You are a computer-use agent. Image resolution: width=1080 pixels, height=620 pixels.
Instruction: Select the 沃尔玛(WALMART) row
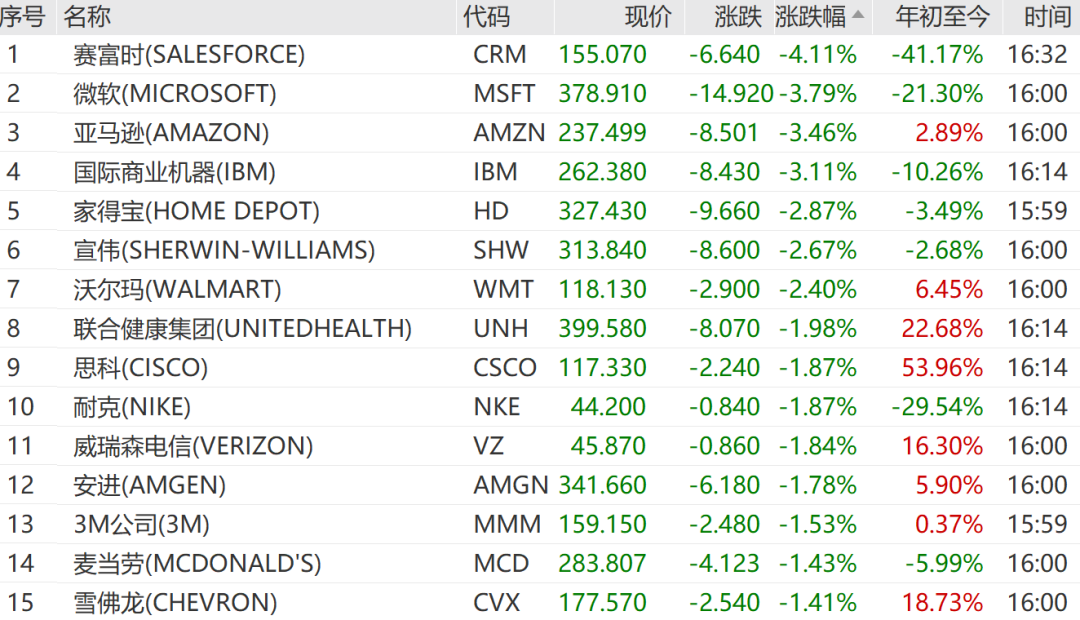pyautogui.click(x=540, y=289)
